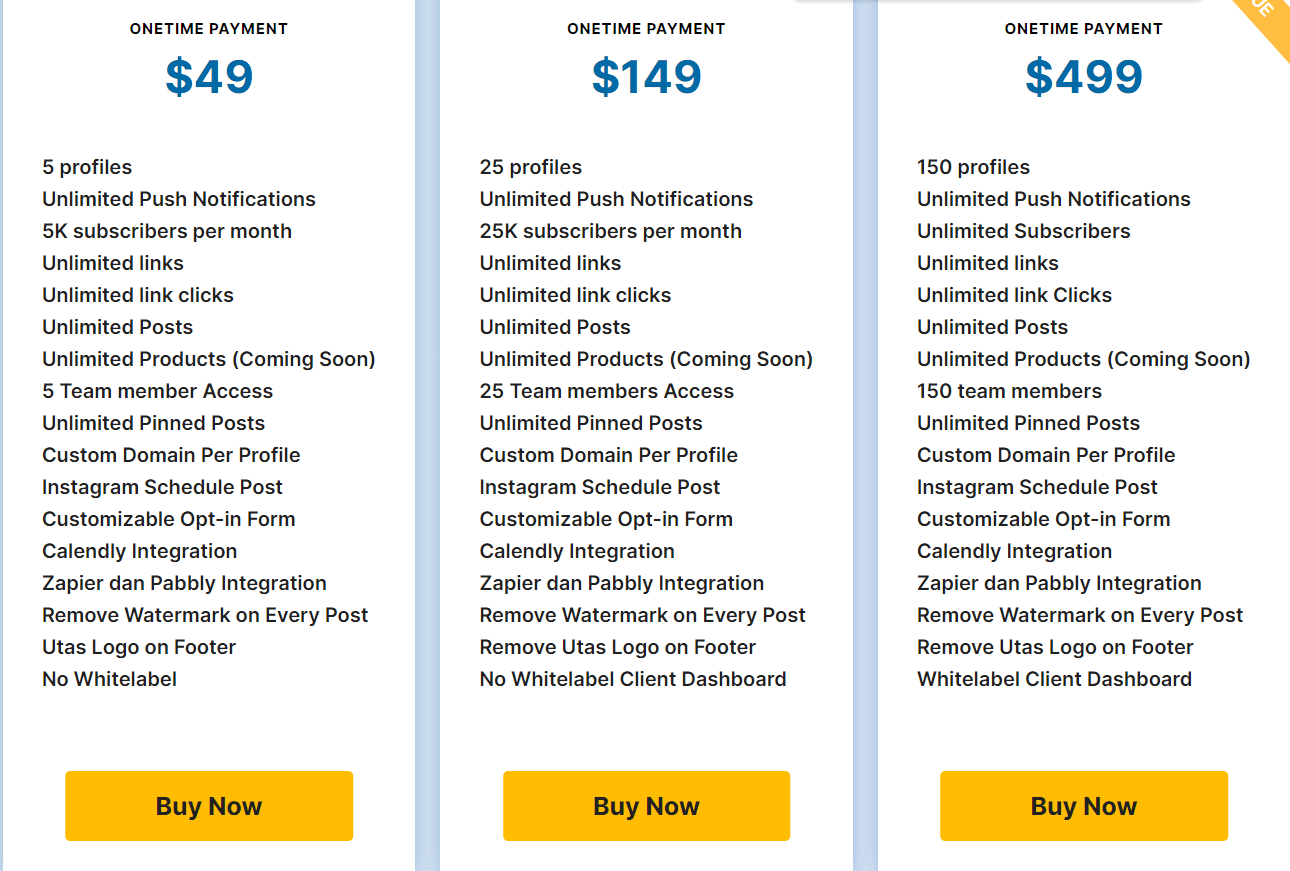Click 5K subscribers per month text

point(166,230)
